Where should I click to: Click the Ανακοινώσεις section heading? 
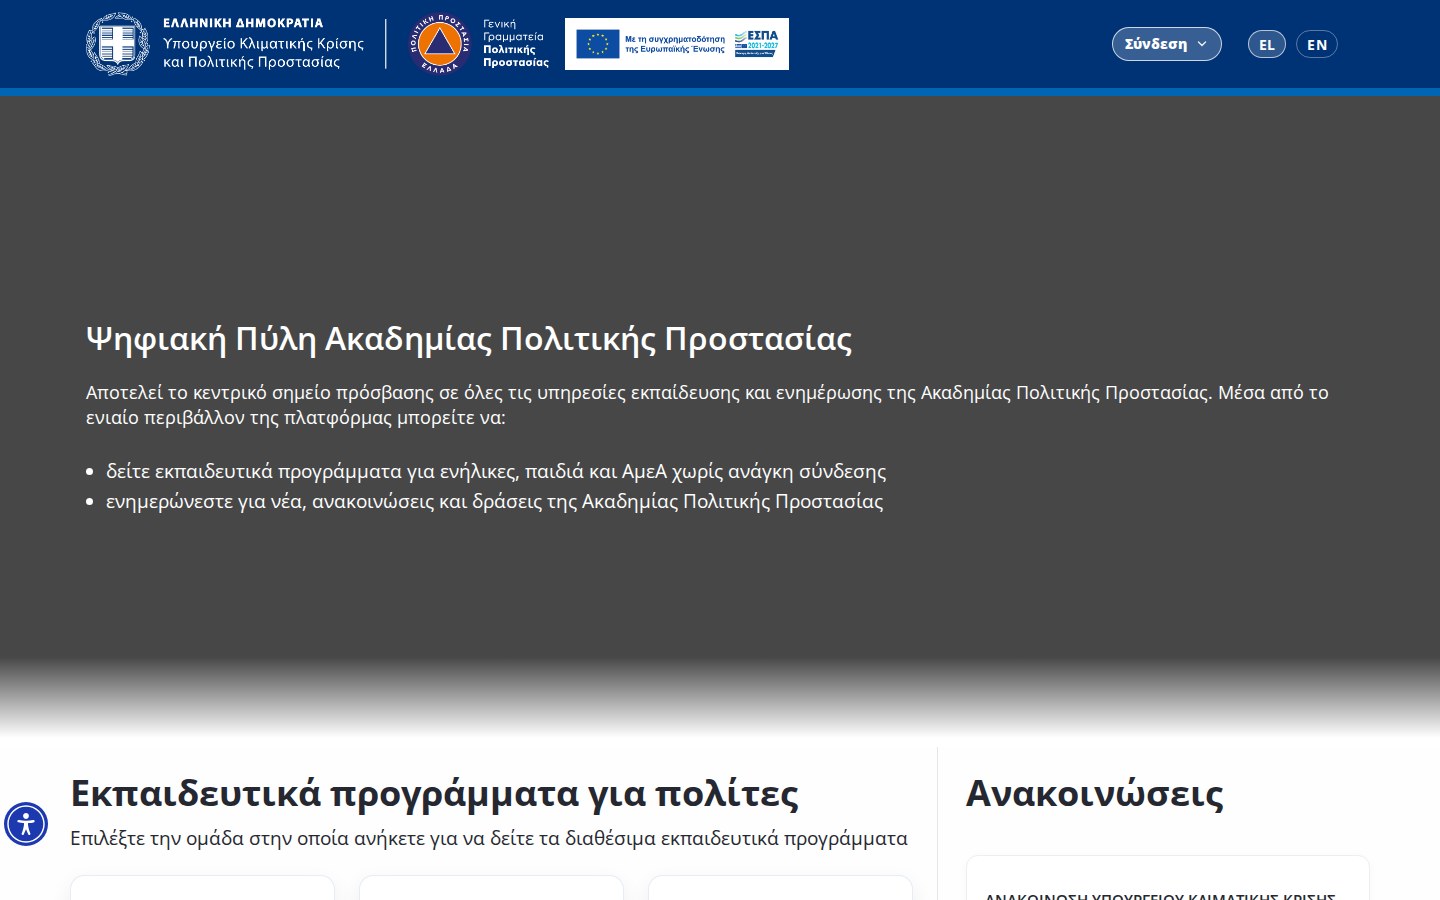pos(1094,793)
